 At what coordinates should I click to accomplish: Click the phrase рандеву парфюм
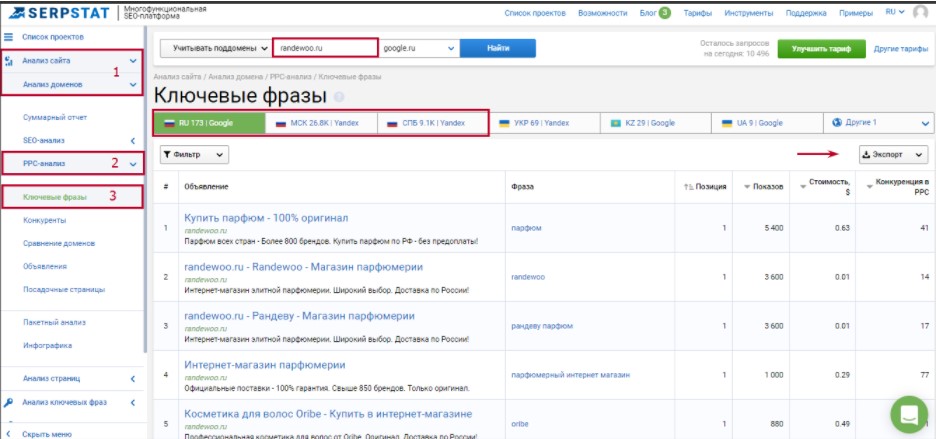542,326
